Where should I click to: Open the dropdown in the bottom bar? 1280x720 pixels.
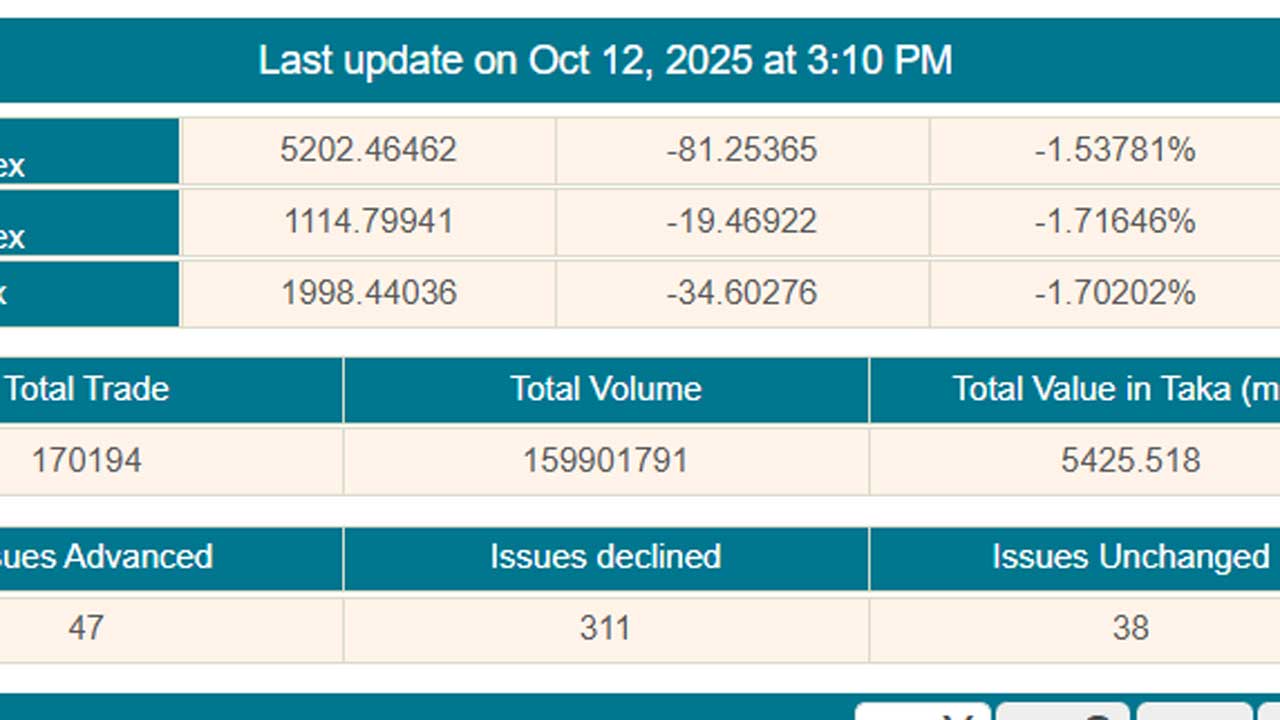923,711
